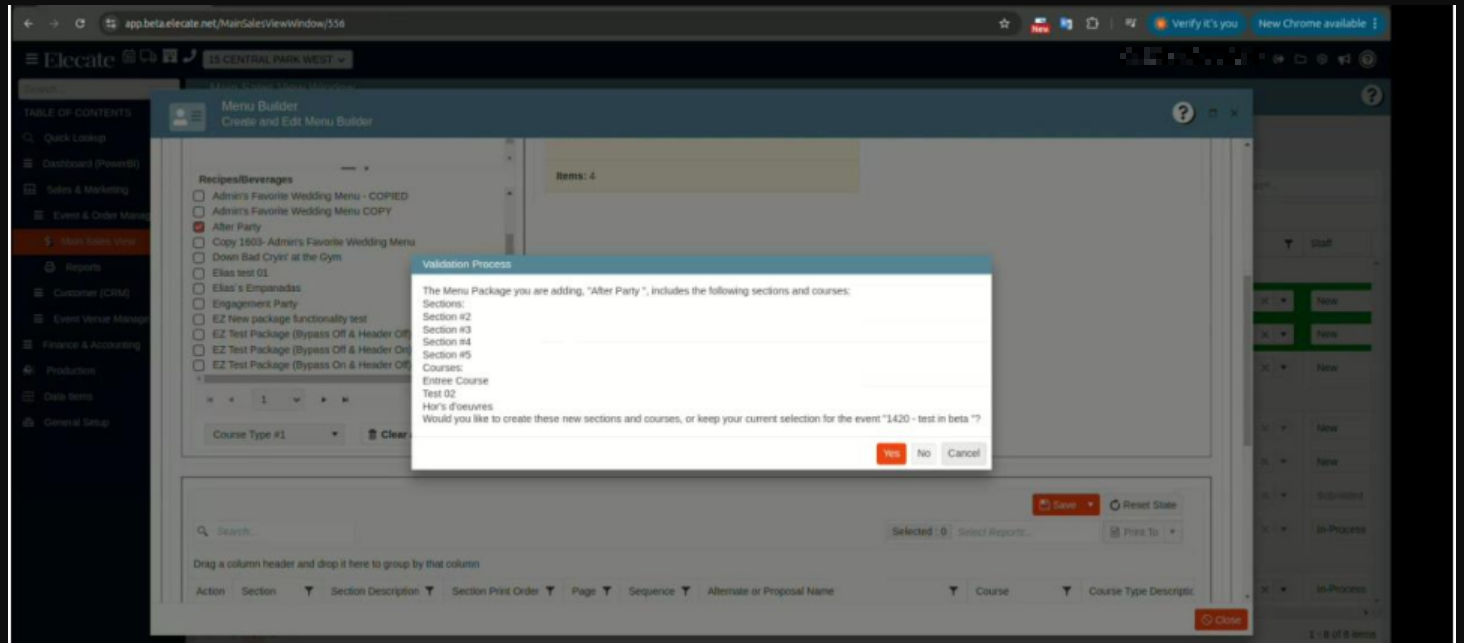Cancel the Validation Process dialog
Screen dimensions: 1464x643
pyautogui.click(x=963, y=454)
